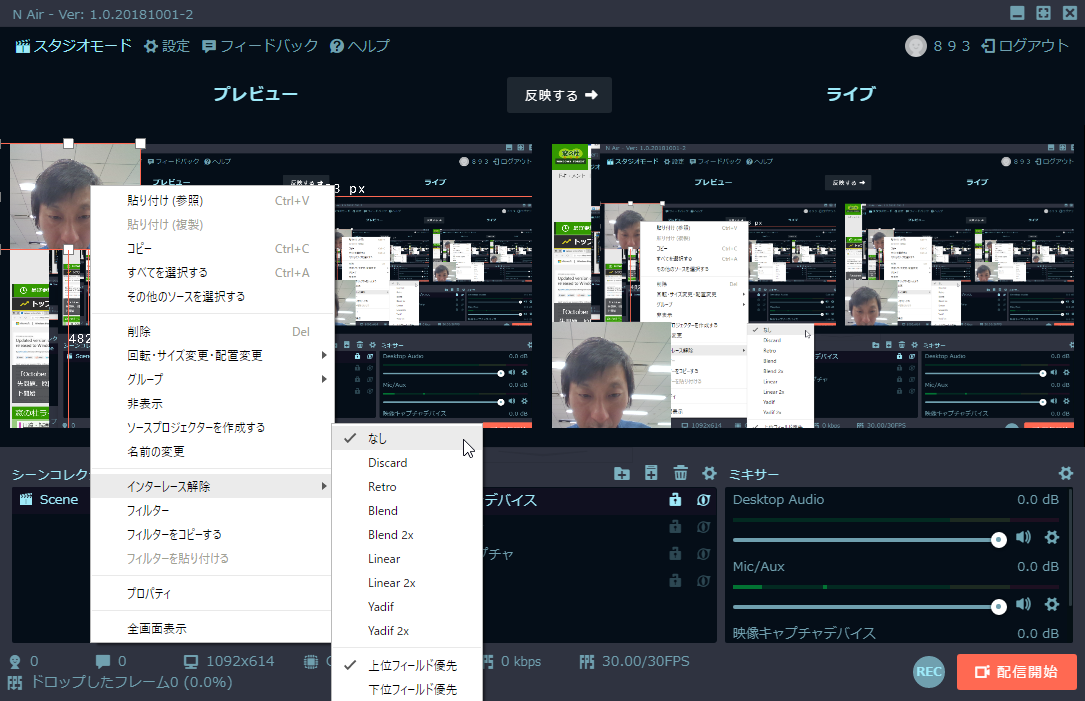Choose 非表示 to hide the source
Screen dimensions: 1085x701
tap(212, 403)
